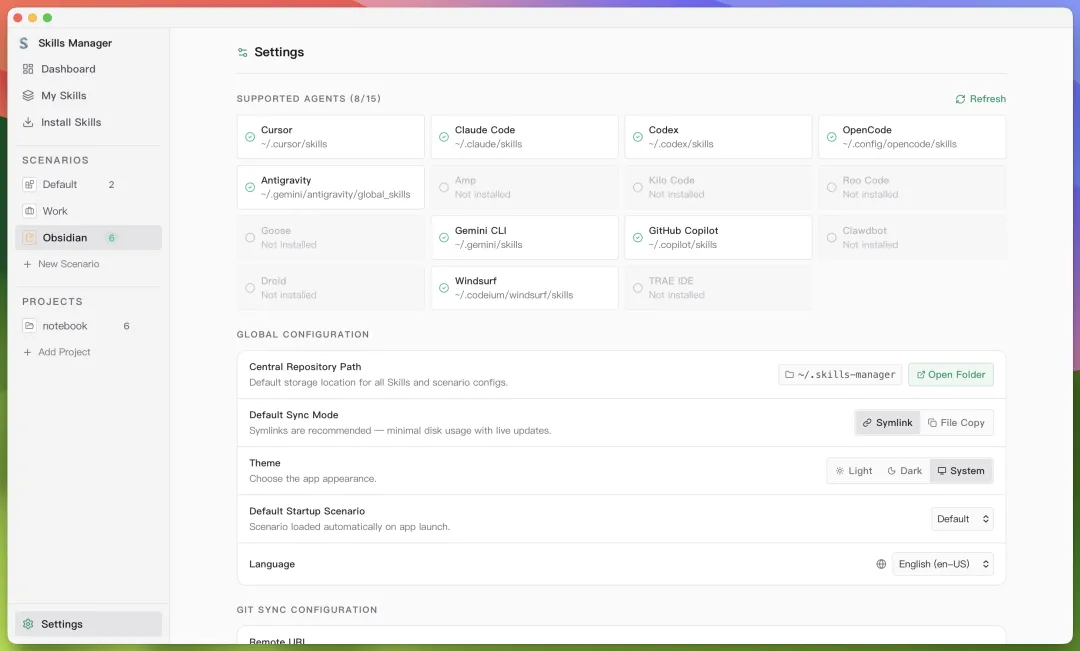Click the Windsurf check icon

[444, 288]
